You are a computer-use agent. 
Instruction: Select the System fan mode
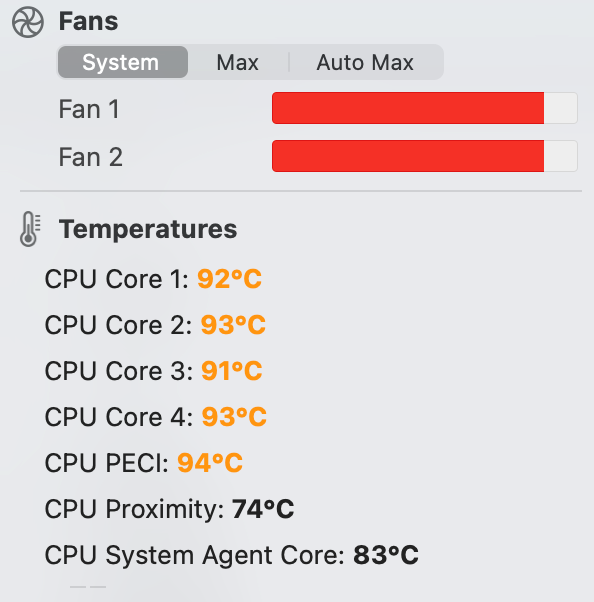point(123,62)
